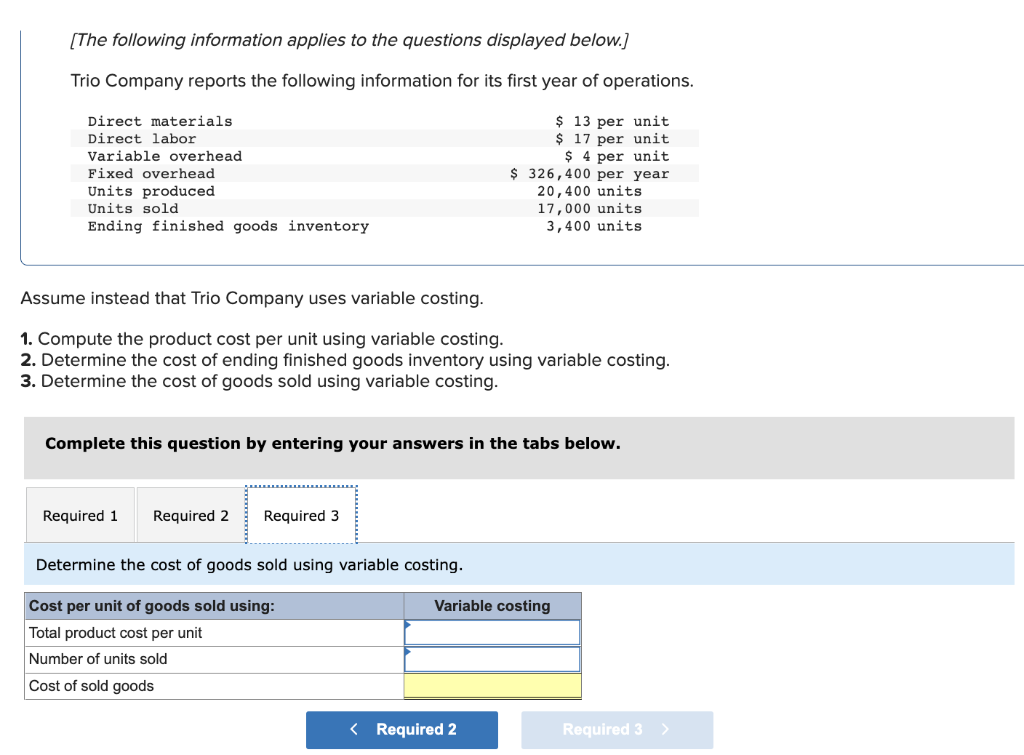Click the back chevron on Required 2 button
The height and width of the screenshot is (755, 1024).
click(353, 729)
